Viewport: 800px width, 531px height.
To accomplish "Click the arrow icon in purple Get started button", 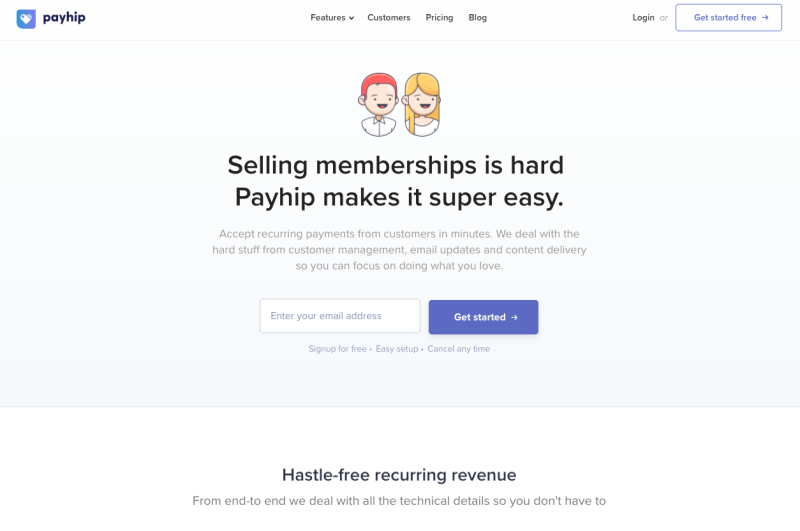I will click(x=514, y=317).
